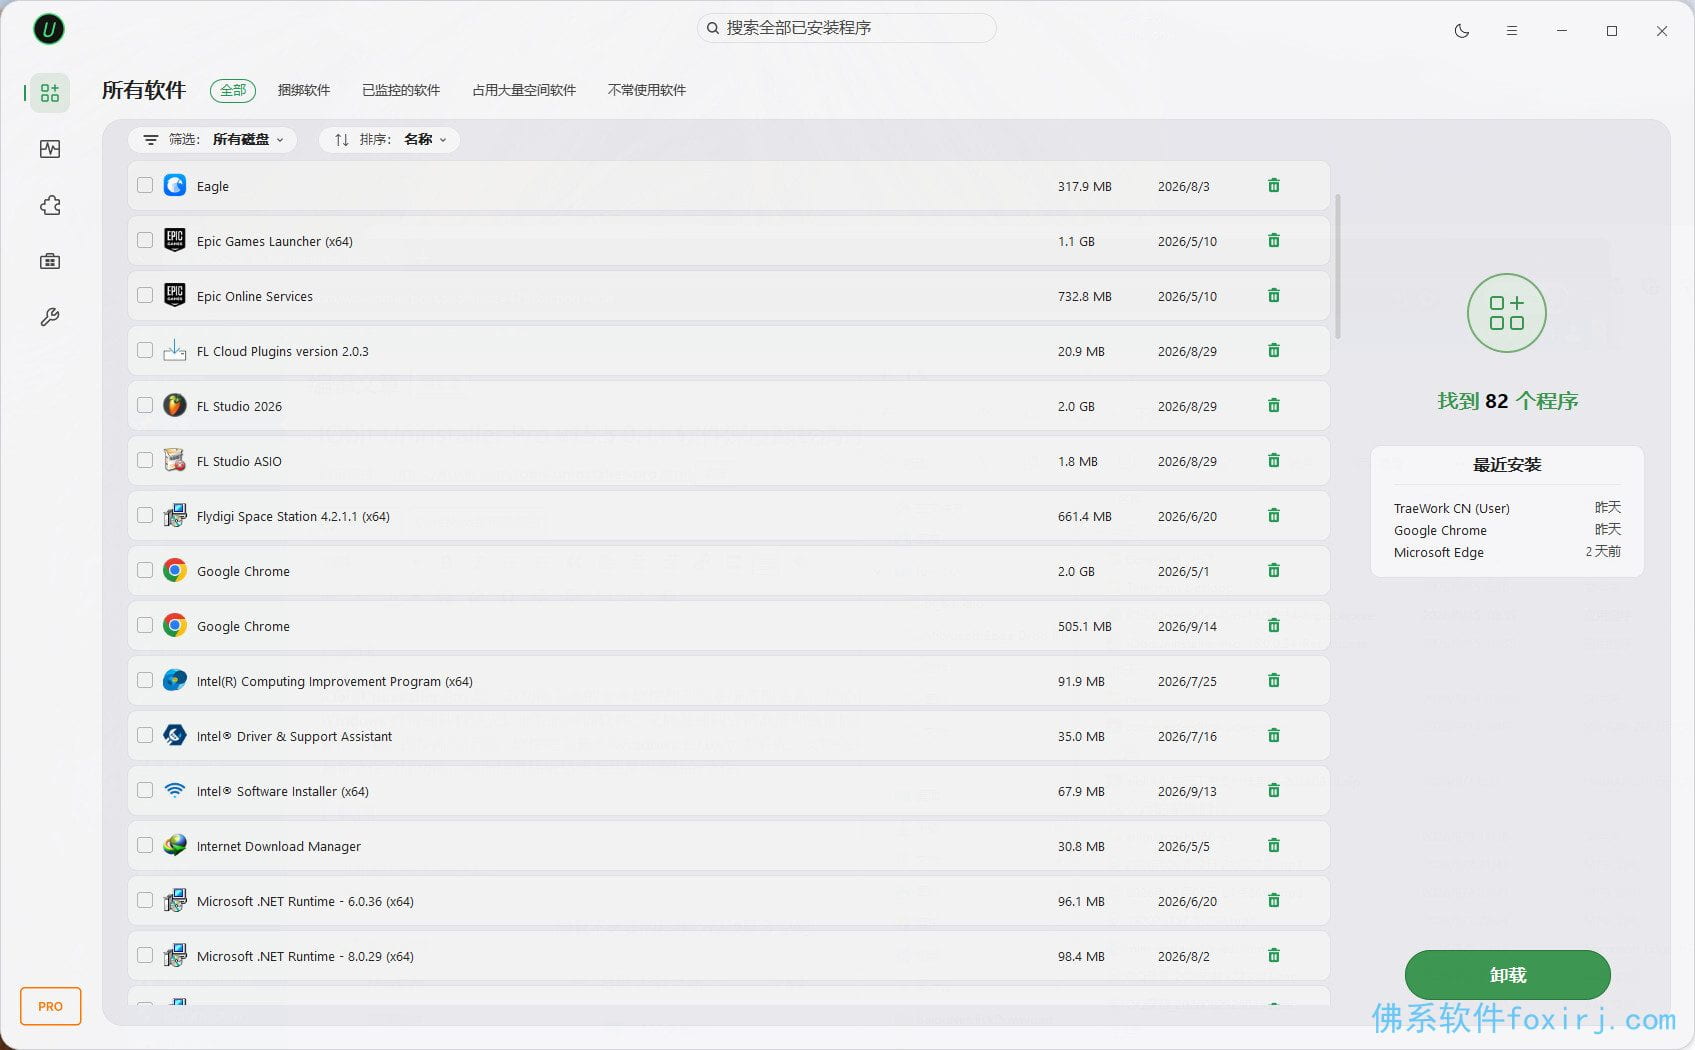Click the PRO upgrade button
Screen dimensions: 1695x1050
51,1006
